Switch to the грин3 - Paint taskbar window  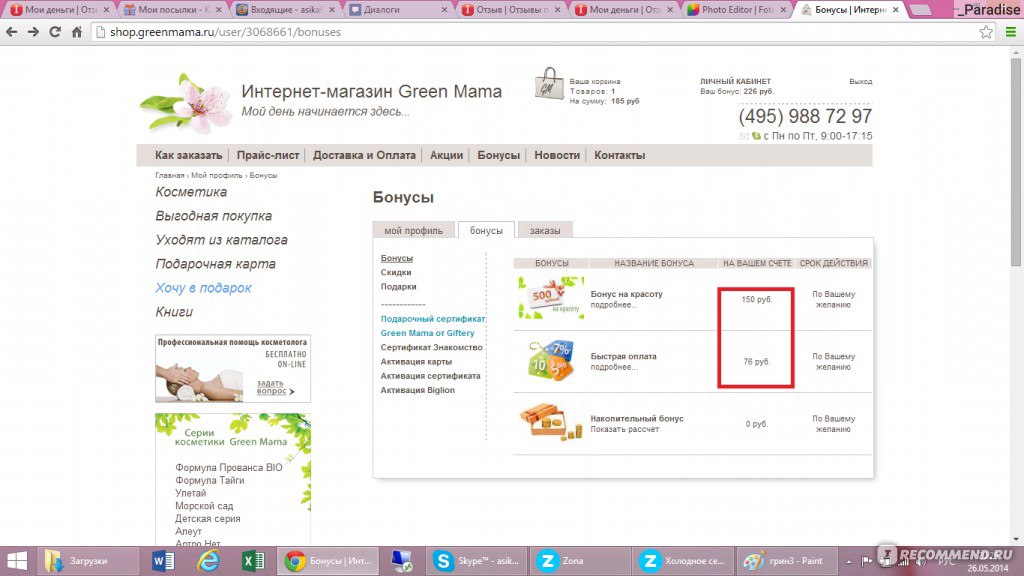(x=786, y=561)
